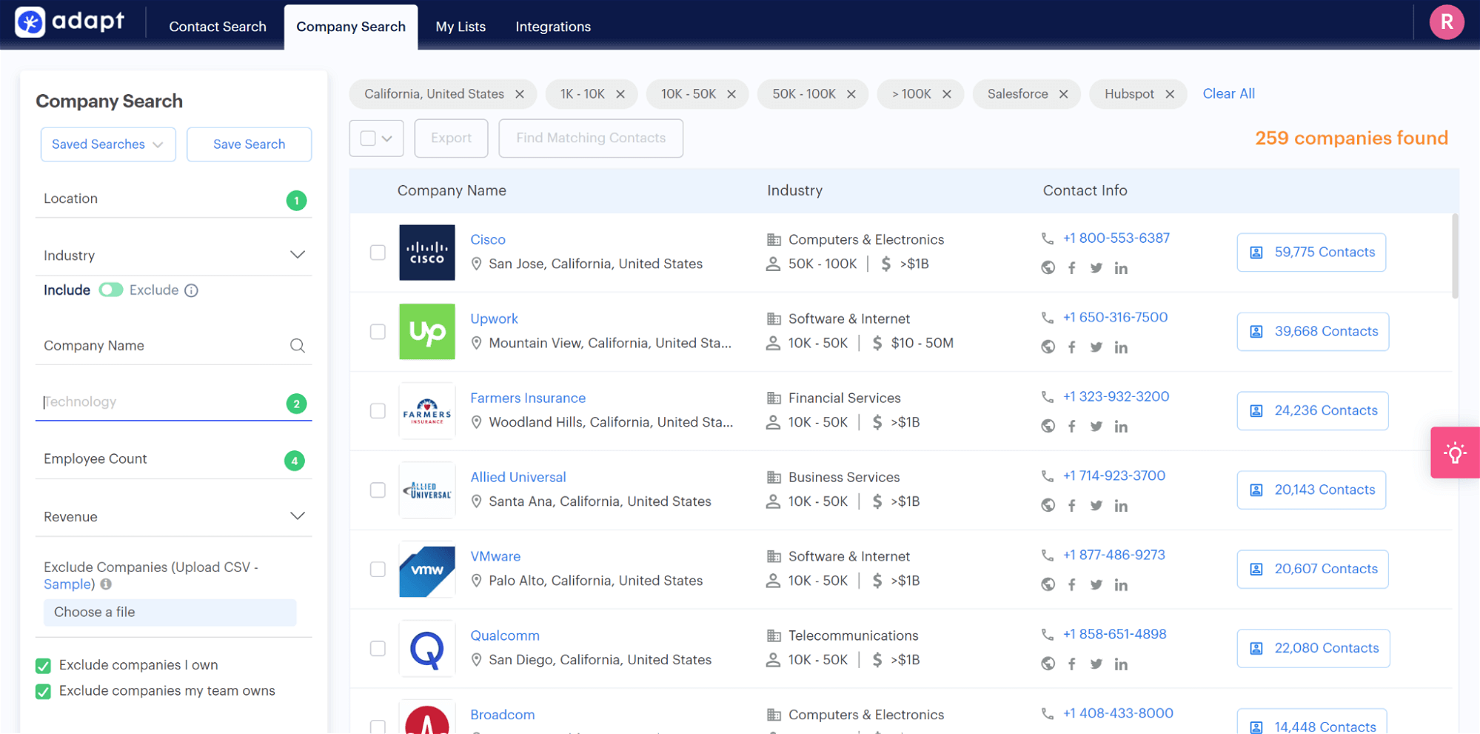The width and height of the screenshot is (1480, 734).
Task: Click the search magnifier in Company Name field
Action: (297, 345)
